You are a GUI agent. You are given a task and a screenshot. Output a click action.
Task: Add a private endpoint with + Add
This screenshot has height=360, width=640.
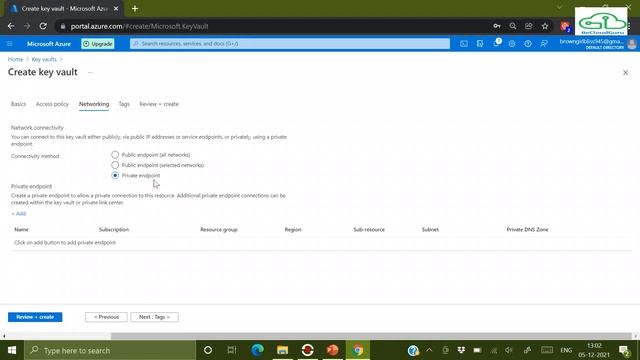coord(18,213)
